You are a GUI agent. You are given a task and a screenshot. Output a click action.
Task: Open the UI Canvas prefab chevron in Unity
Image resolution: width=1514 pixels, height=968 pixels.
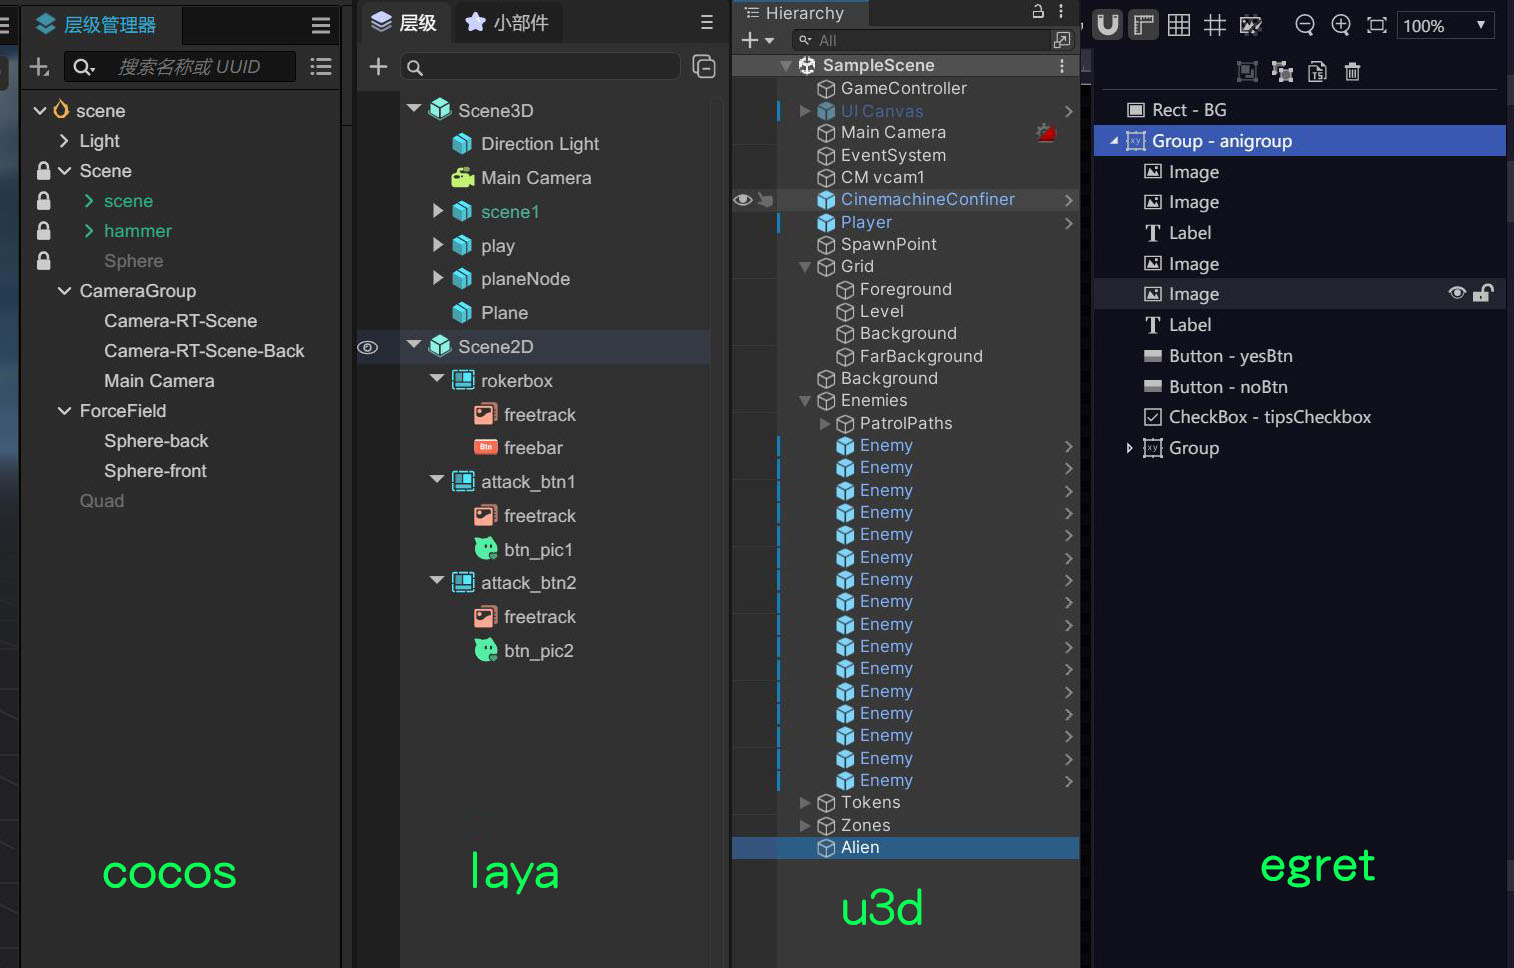(1068, 112)
